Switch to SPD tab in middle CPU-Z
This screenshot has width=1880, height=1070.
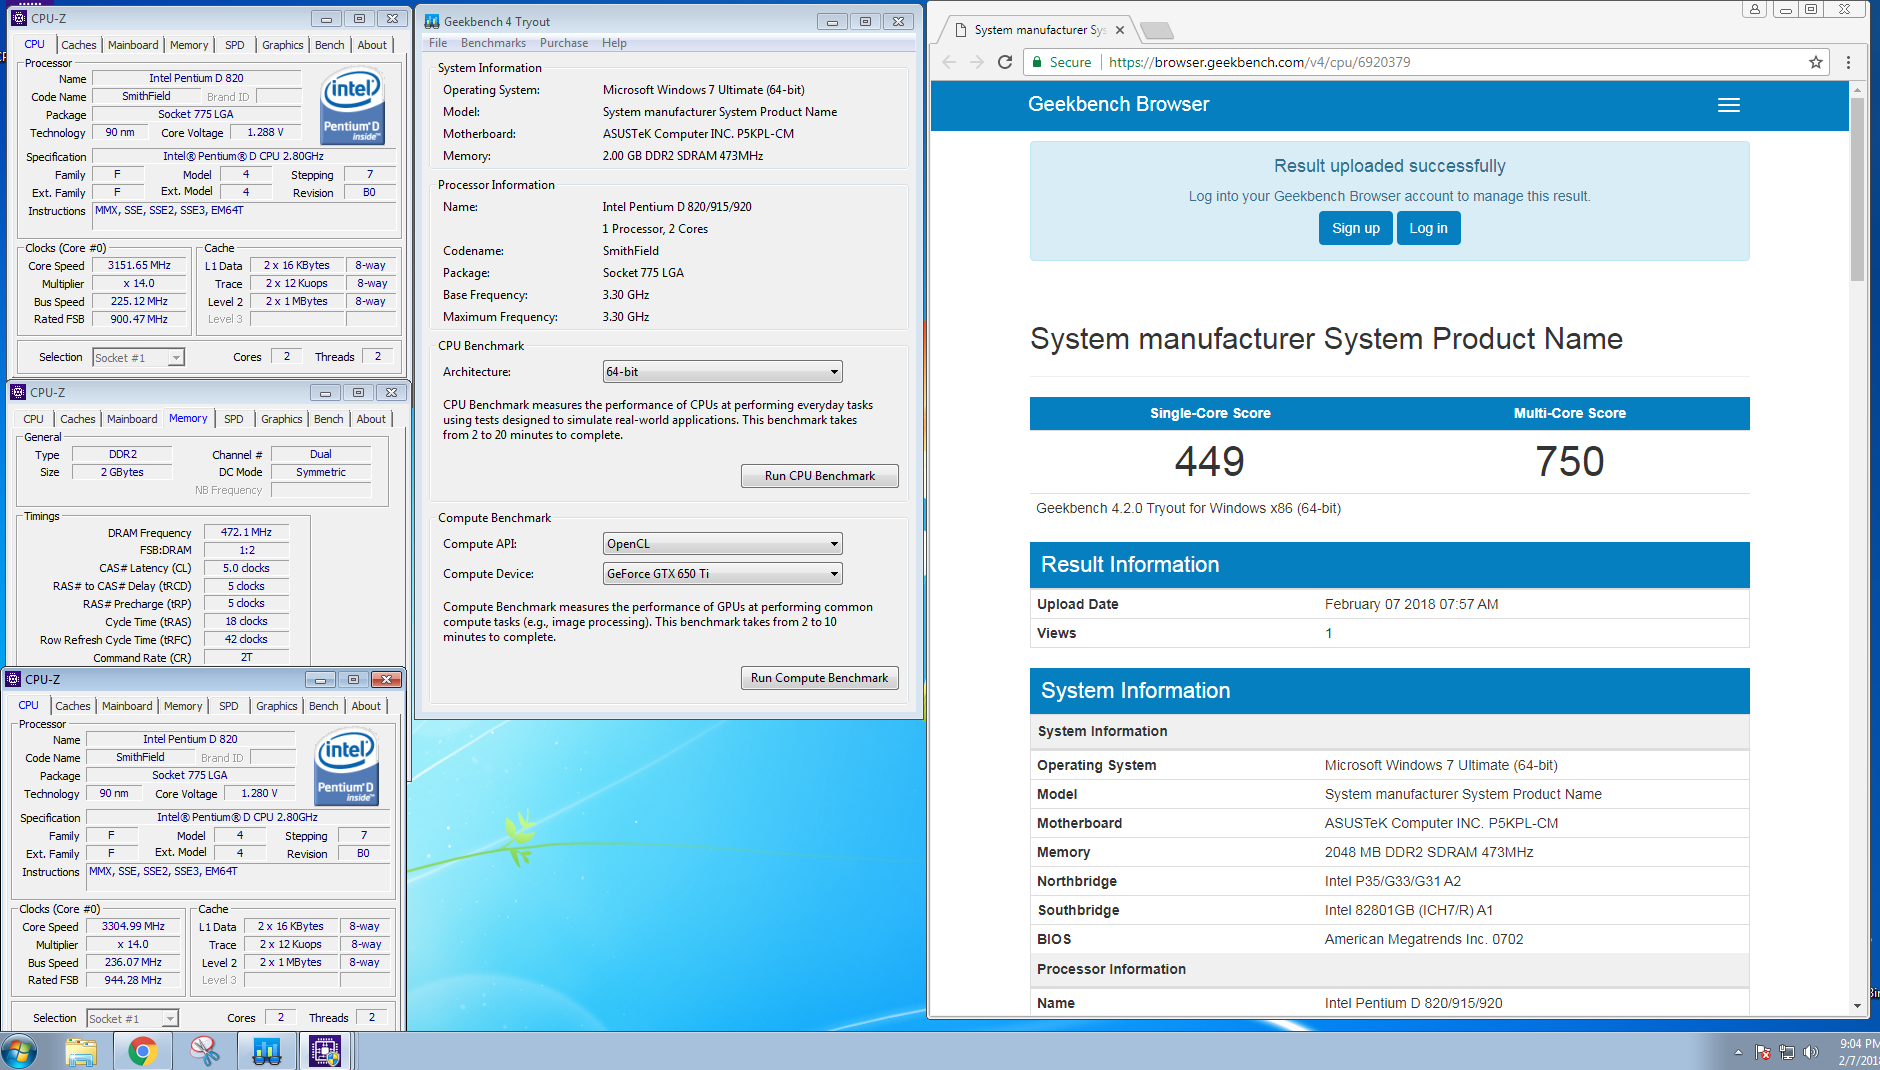pos(234,419)
